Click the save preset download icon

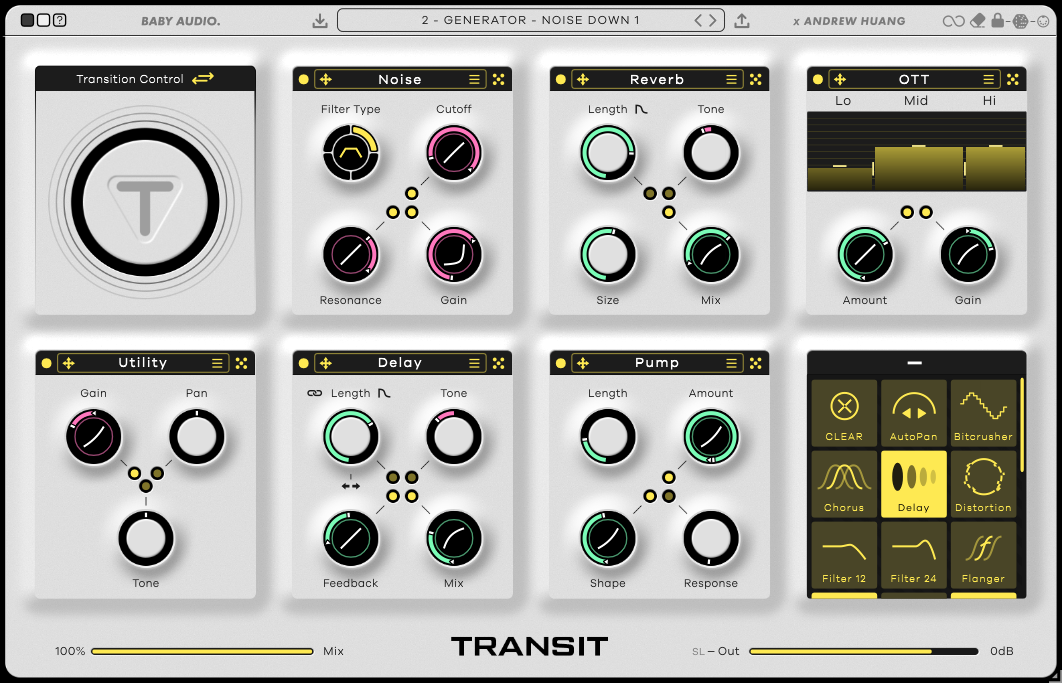pos(320,19)
